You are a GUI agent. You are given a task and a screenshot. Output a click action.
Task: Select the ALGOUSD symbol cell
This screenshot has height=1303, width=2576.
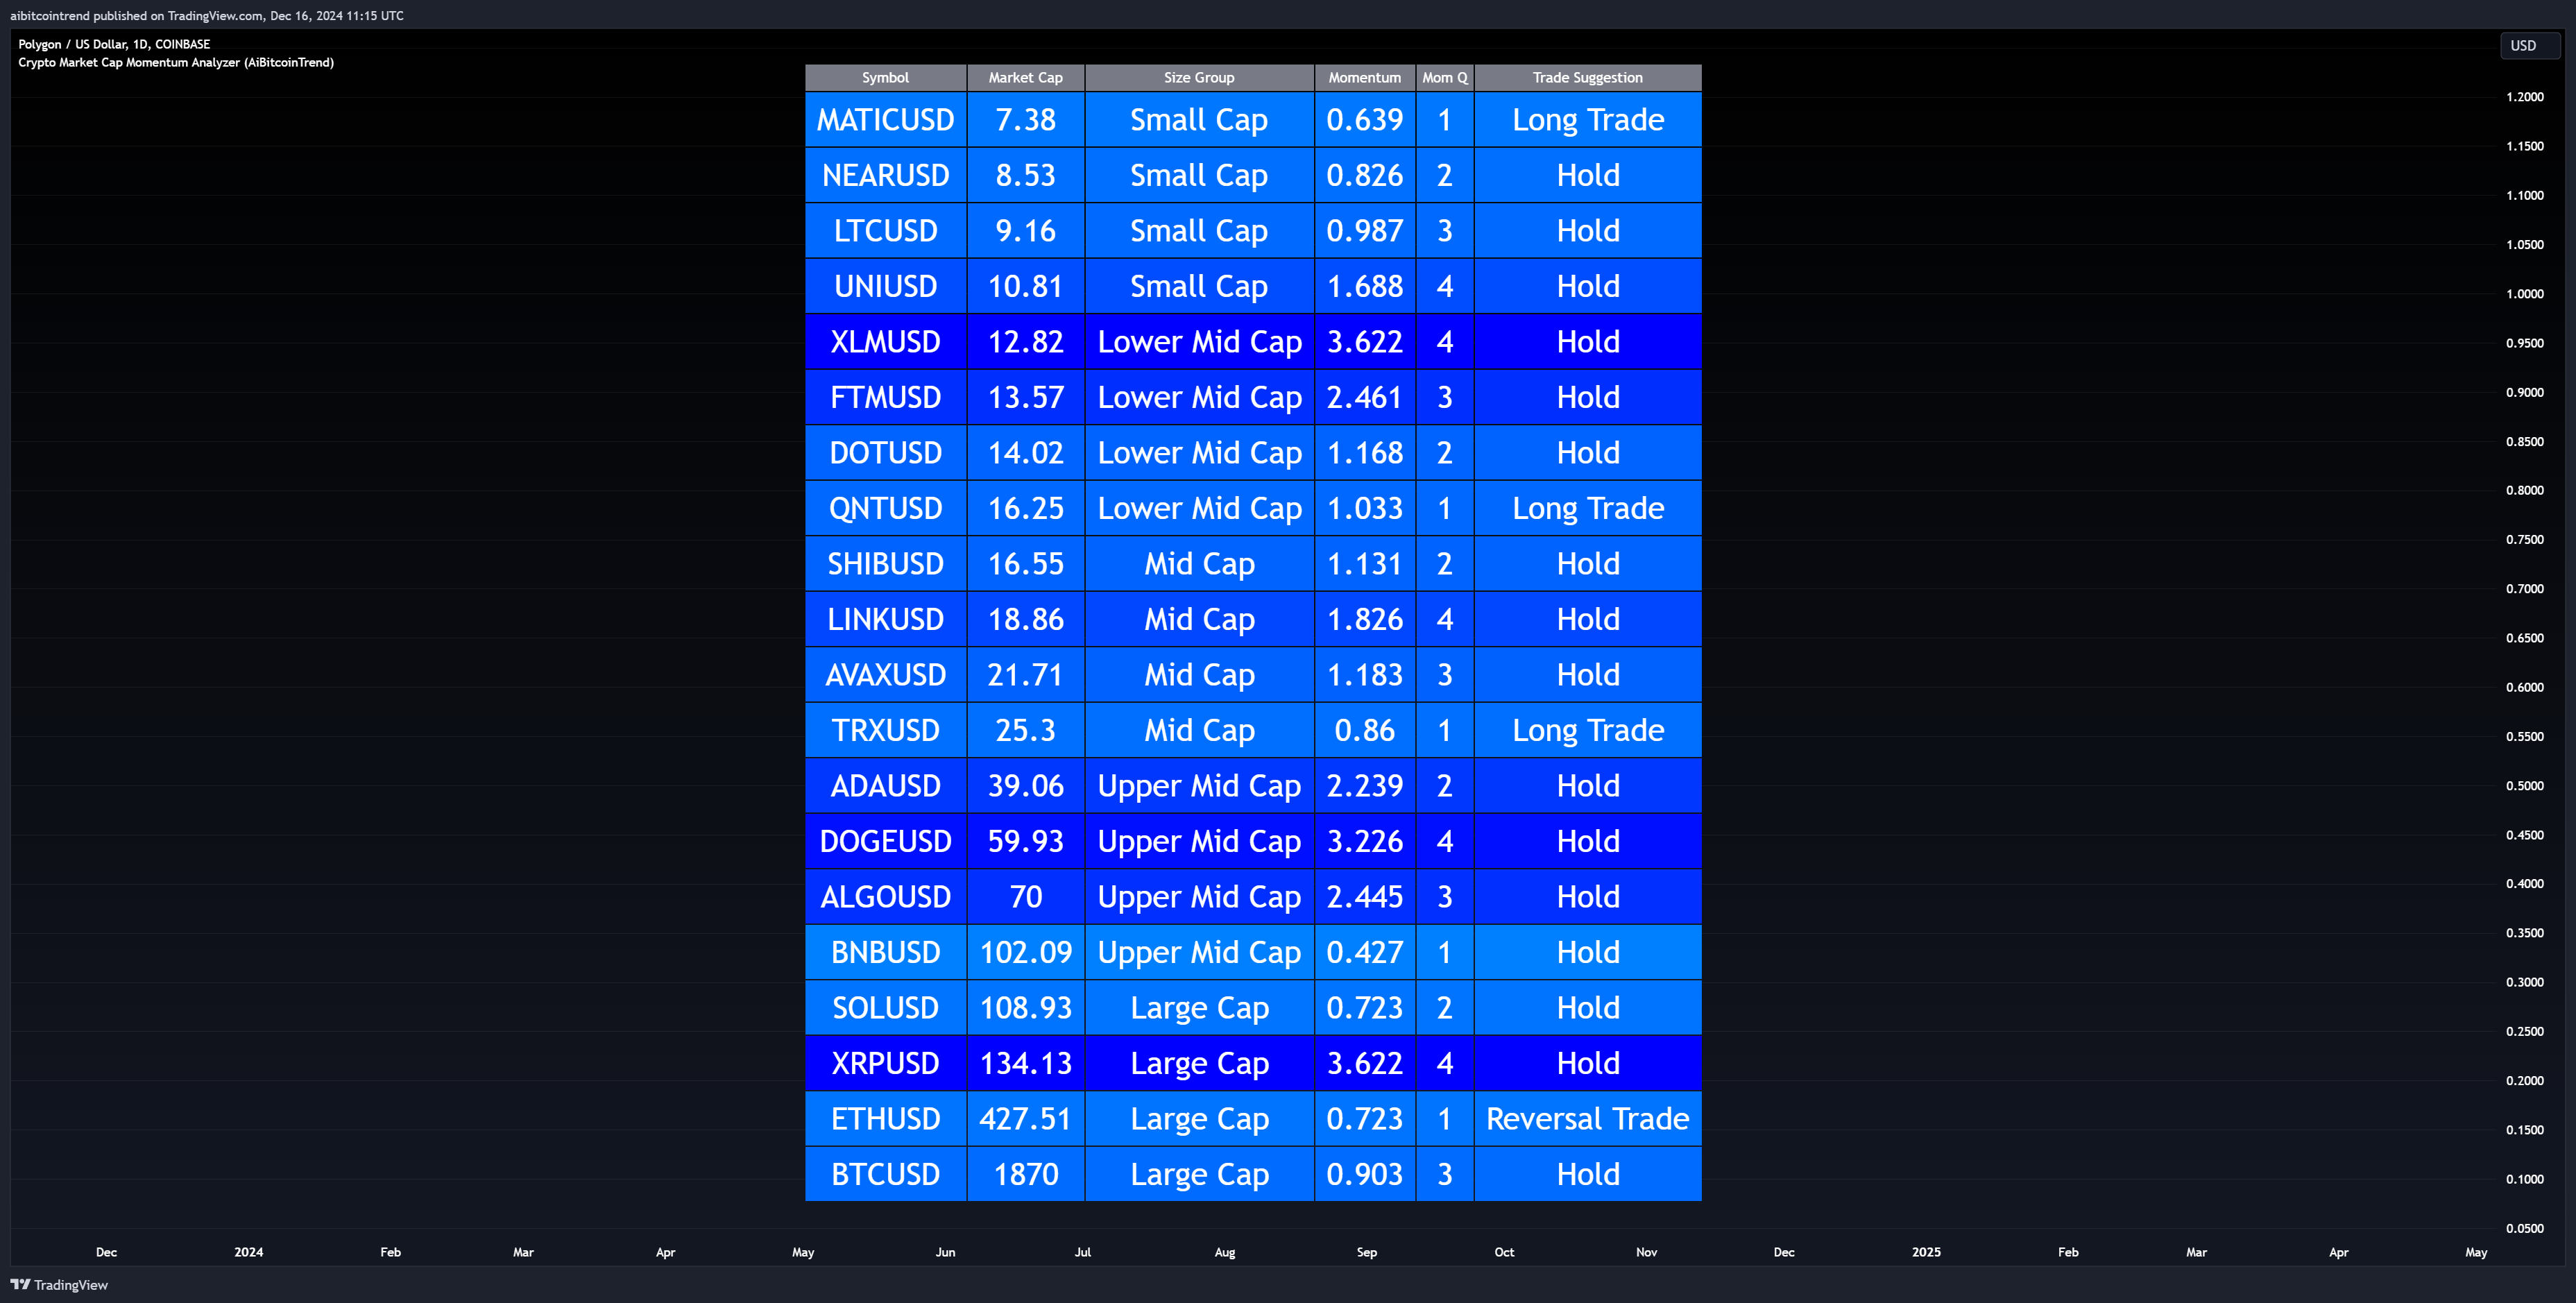point(885,897)
